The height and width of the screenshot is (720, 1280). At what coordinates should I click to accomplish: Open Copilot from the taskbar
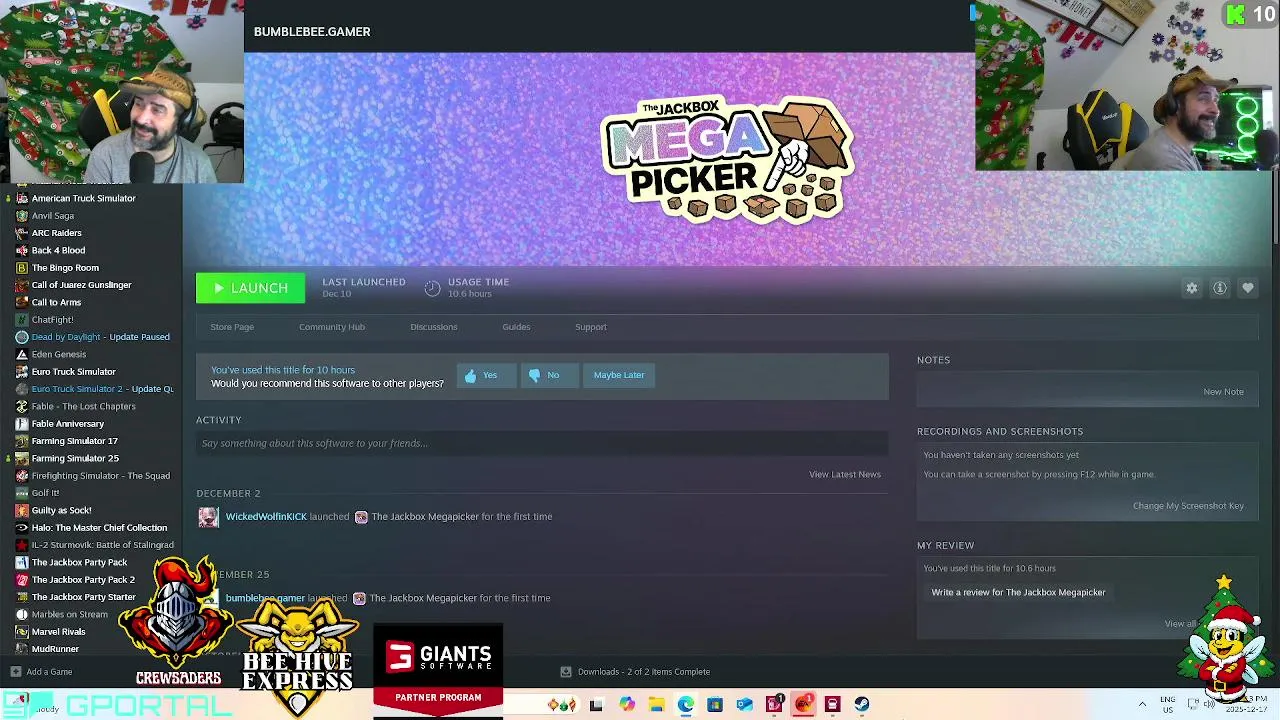click(x=627, y=705)
